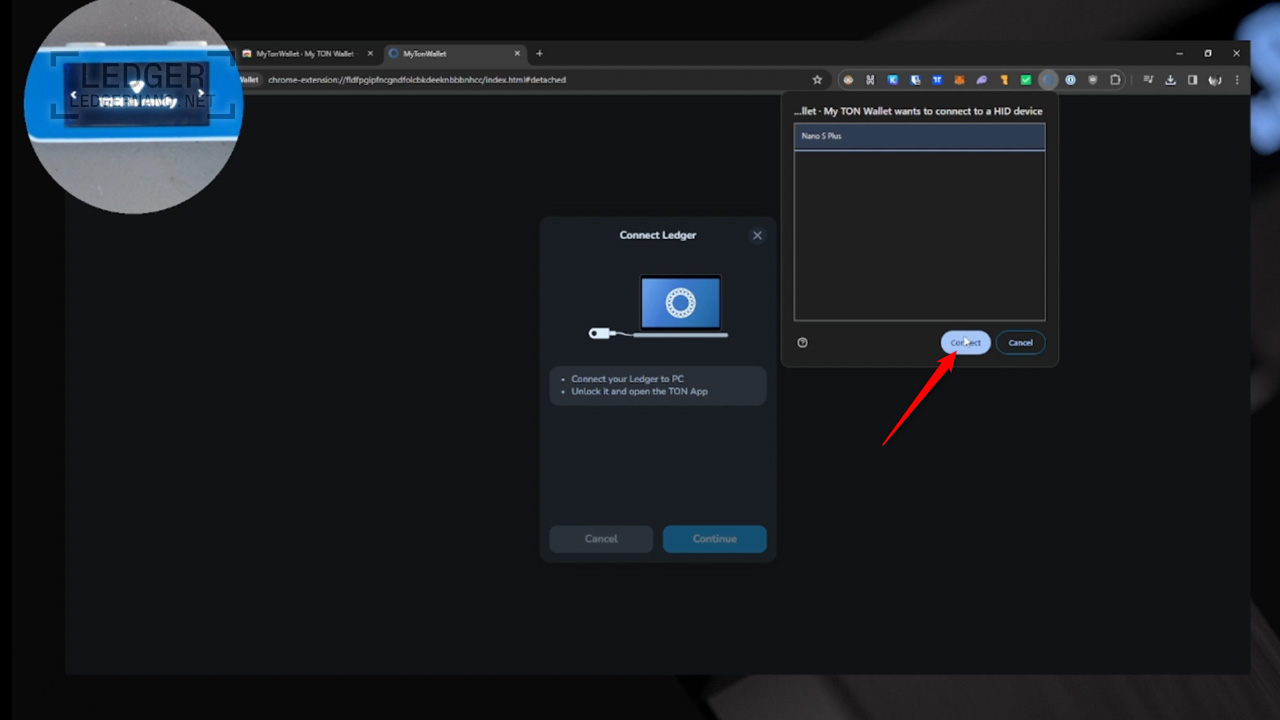The image size is (1280, 720).
Task: Click Connect in the HID device prompt
Action: (x=965, y=342)
